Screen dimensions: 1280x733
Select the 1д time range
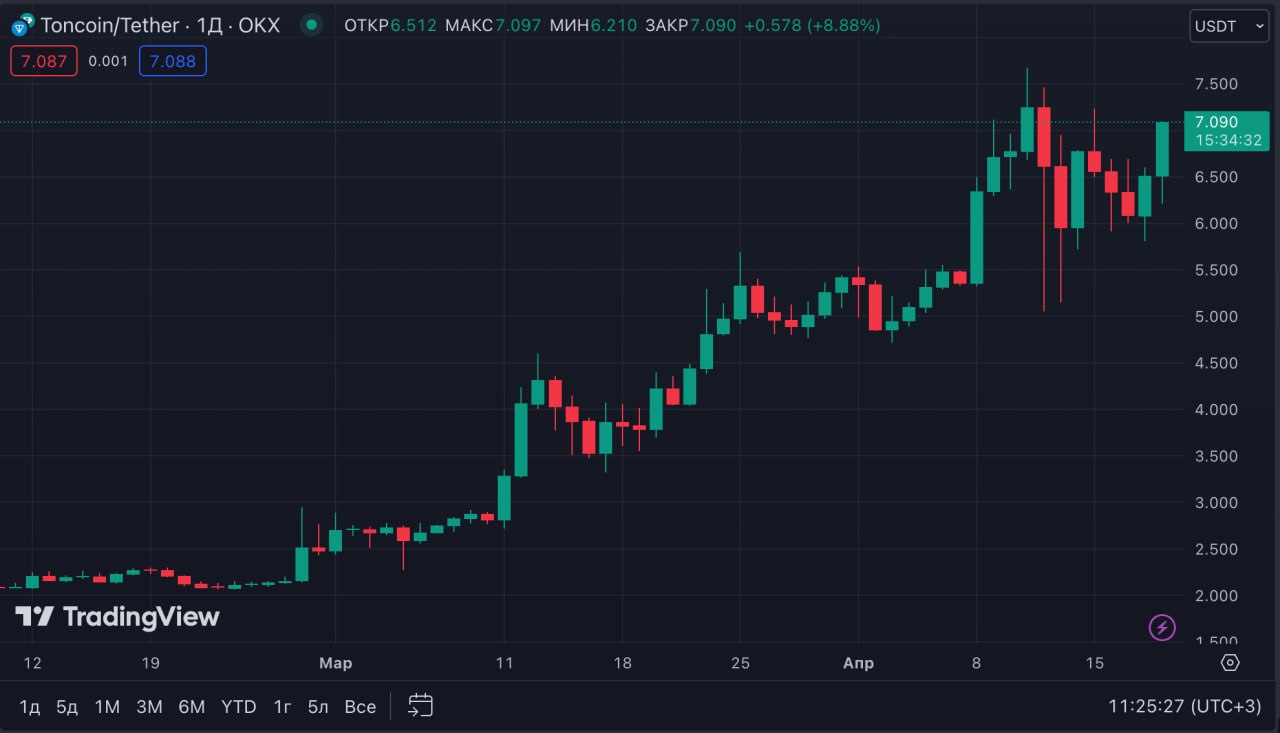click(30, 707)
